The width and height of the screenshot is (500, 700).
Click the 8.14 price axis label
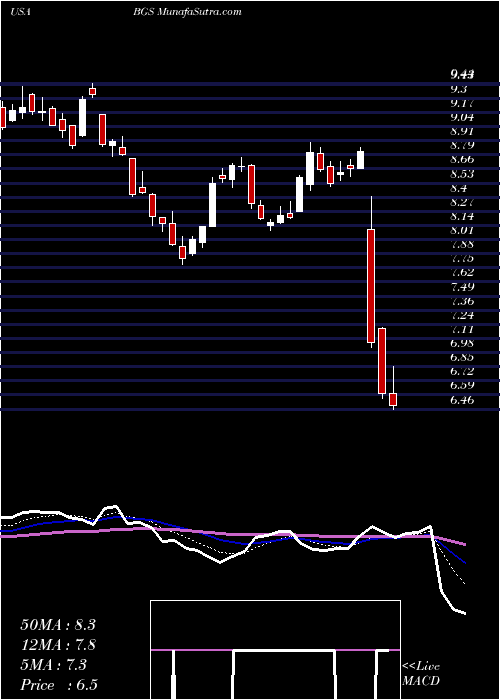click(464, 216)
